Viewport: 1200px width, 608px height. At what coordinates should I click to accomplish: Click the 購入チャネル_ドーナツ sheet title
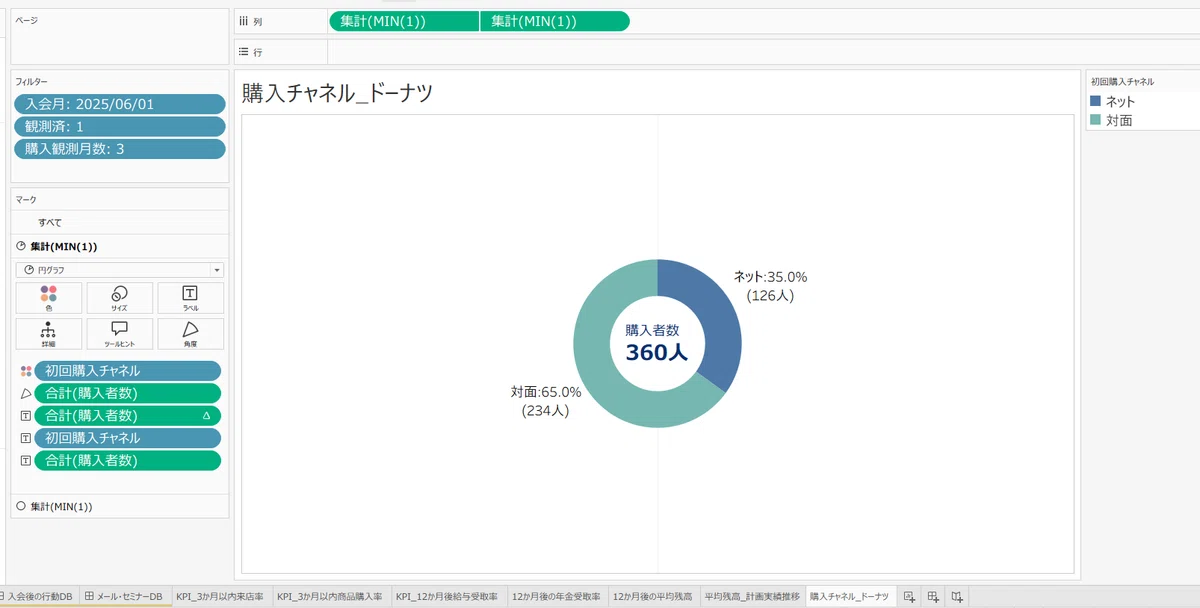pos(338,94)
